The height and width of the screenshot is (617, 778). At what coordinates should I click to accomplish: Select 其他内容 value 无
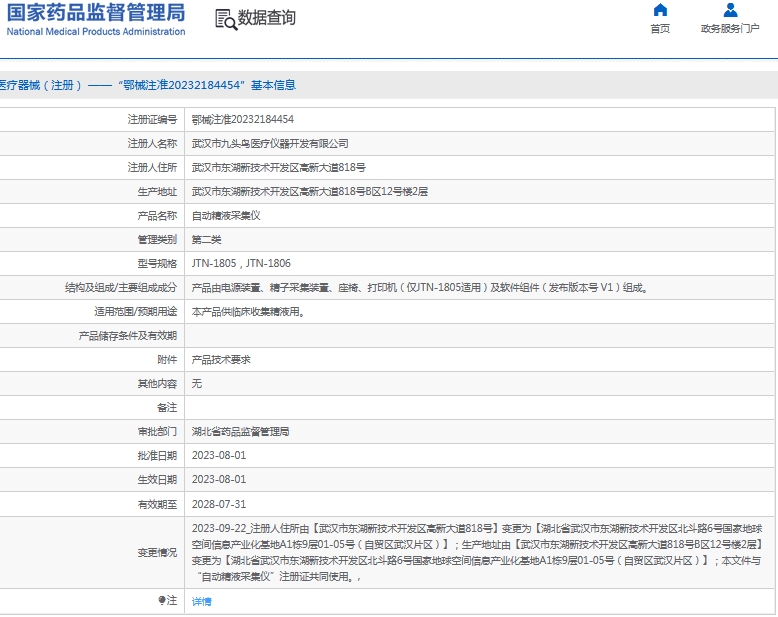[x=196, y=383]
